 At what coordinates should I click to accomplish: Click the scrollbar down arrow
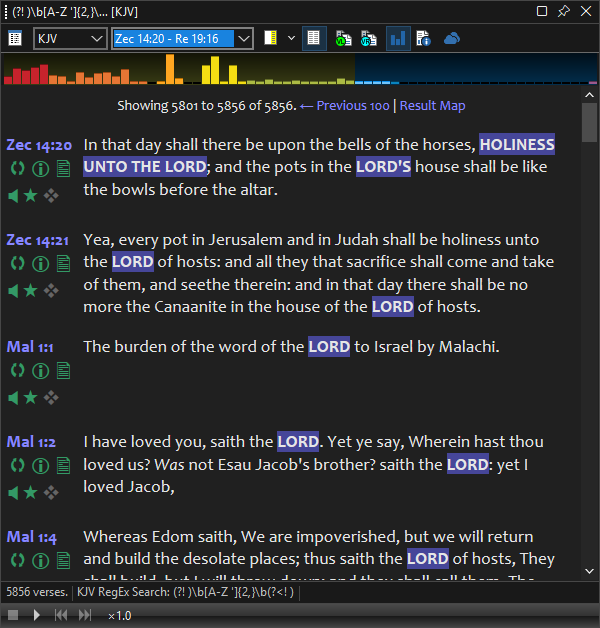[589, 571]
